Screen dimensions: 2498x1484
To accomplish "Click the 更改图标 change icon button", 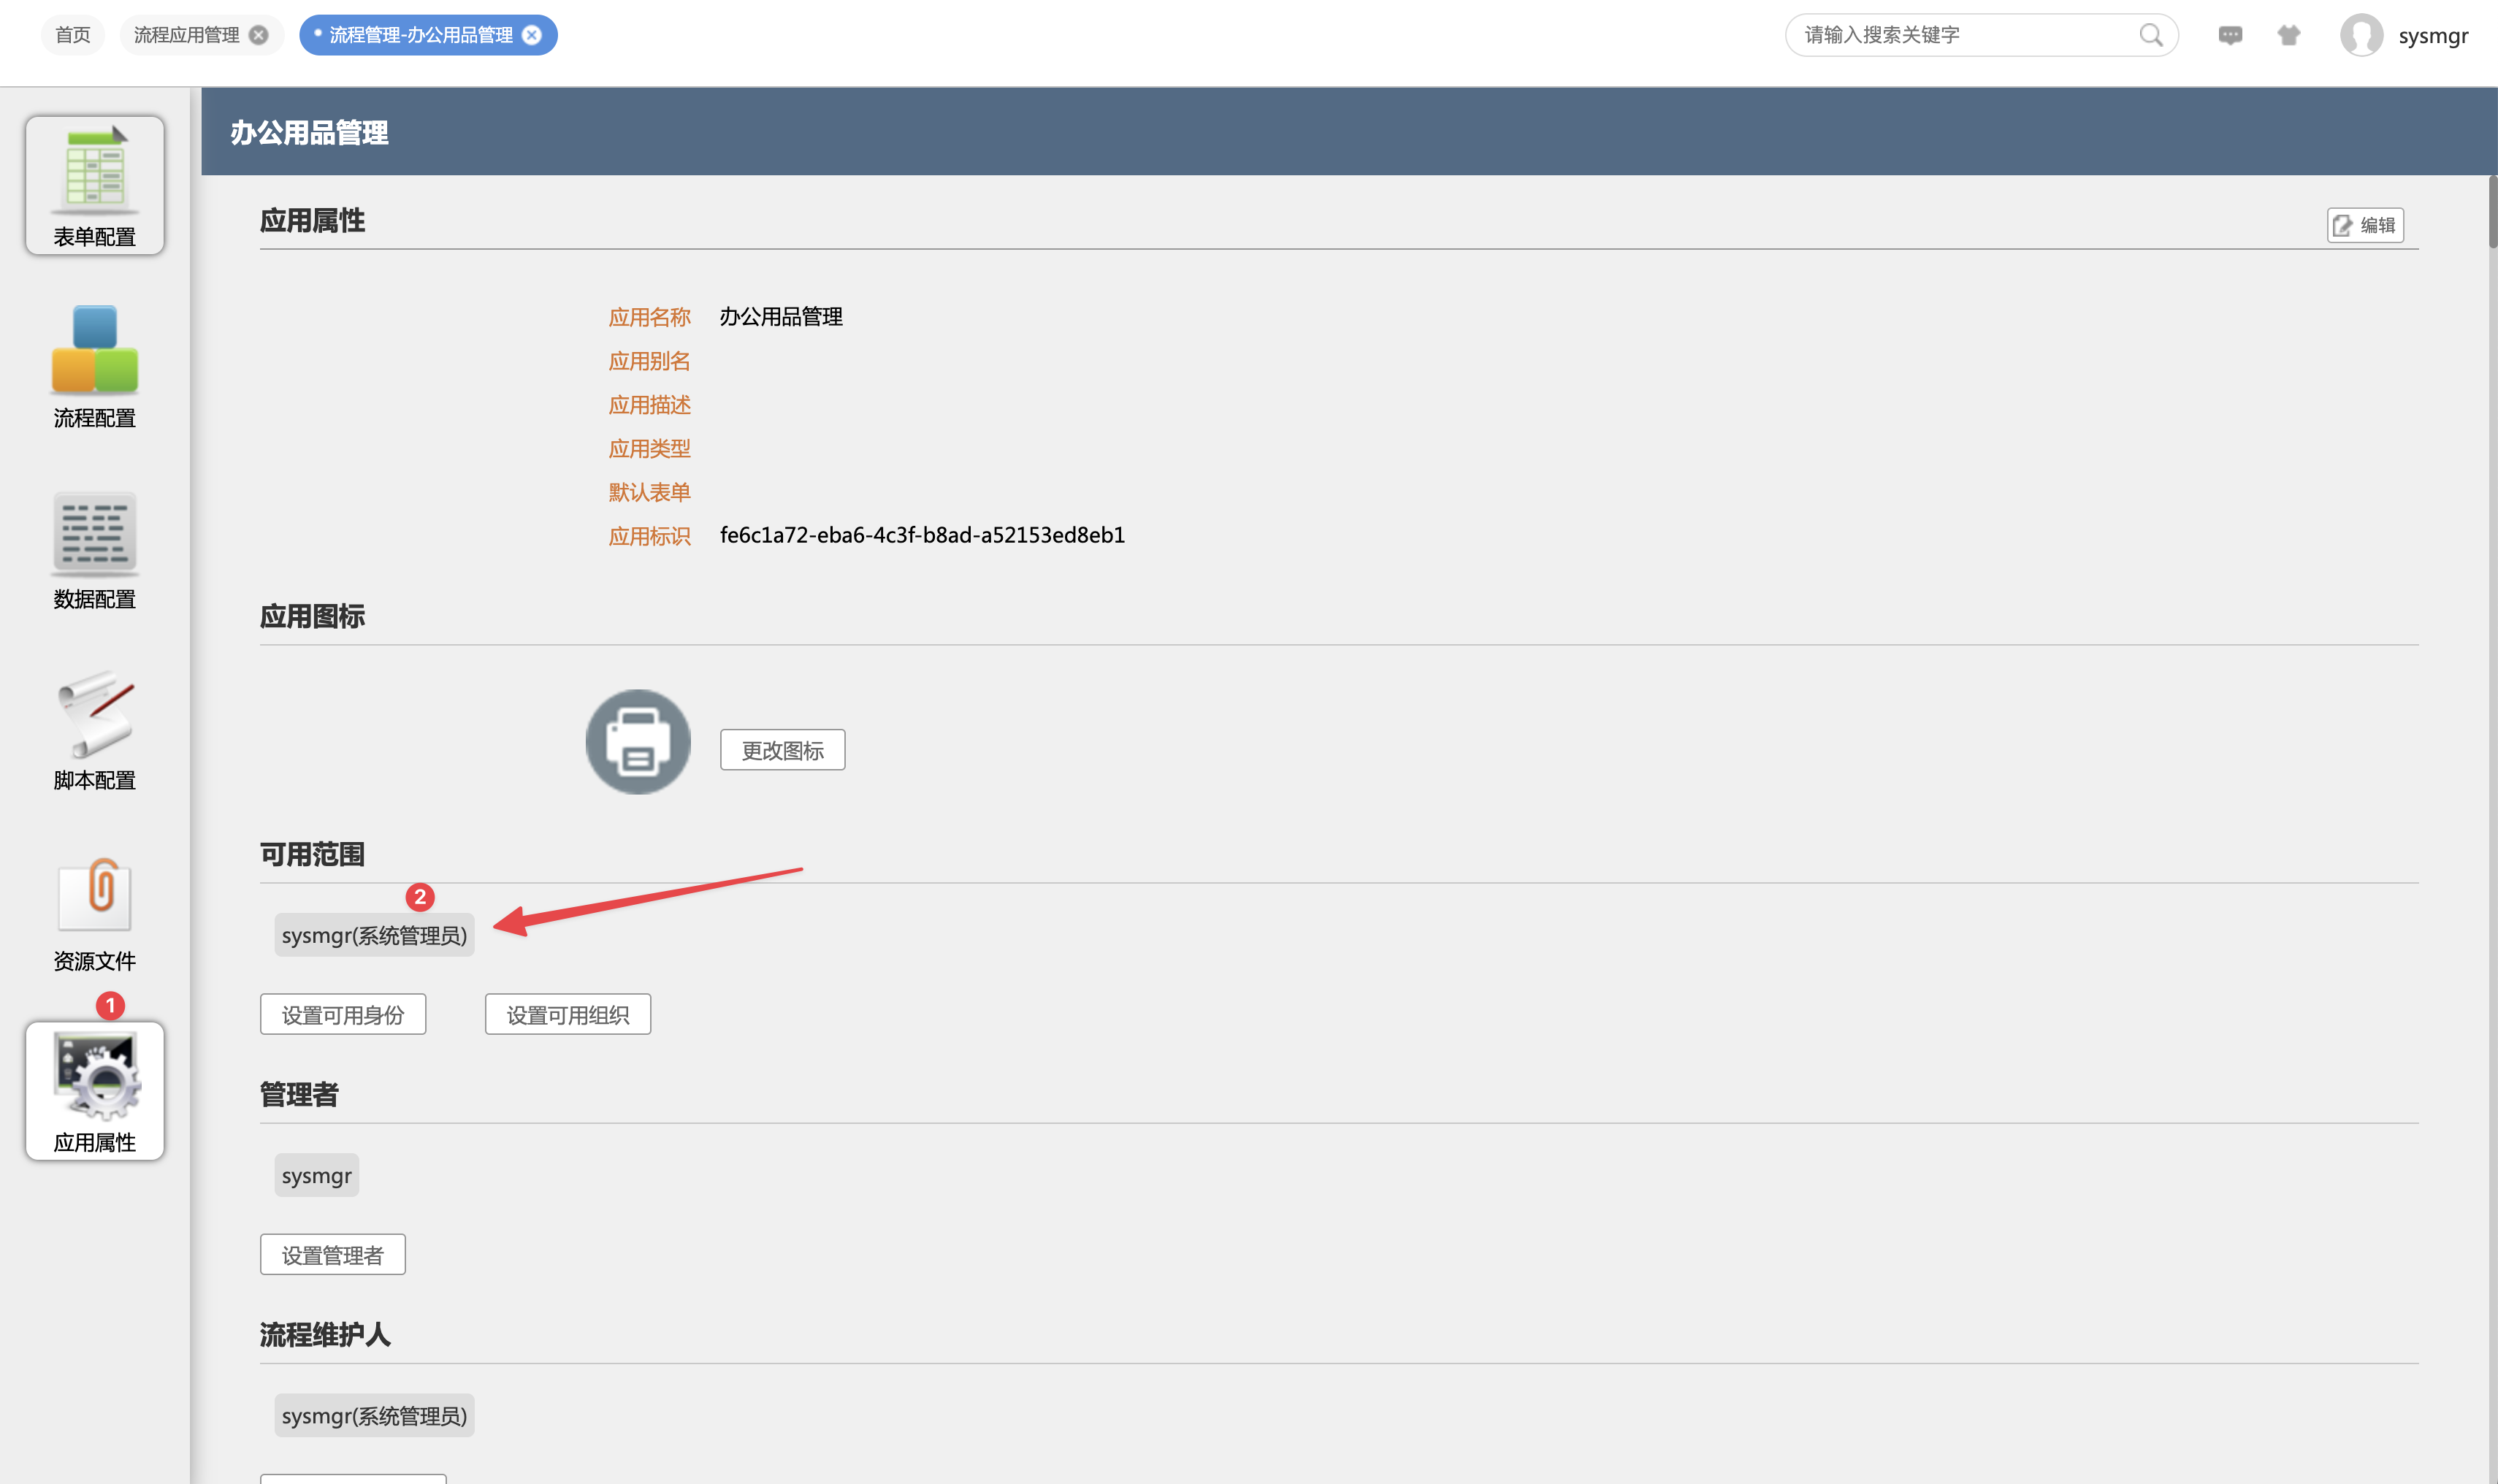I will pyautogui.click(x=782, y=750).
